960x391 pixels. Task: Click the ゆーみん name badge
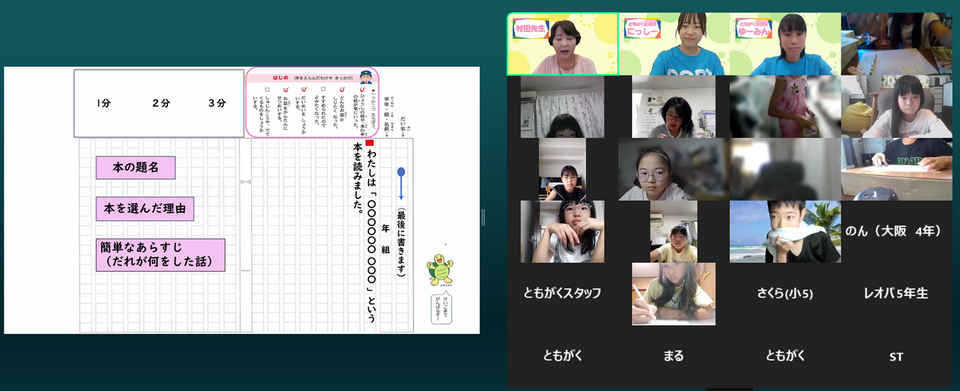[x=753, y=28]
